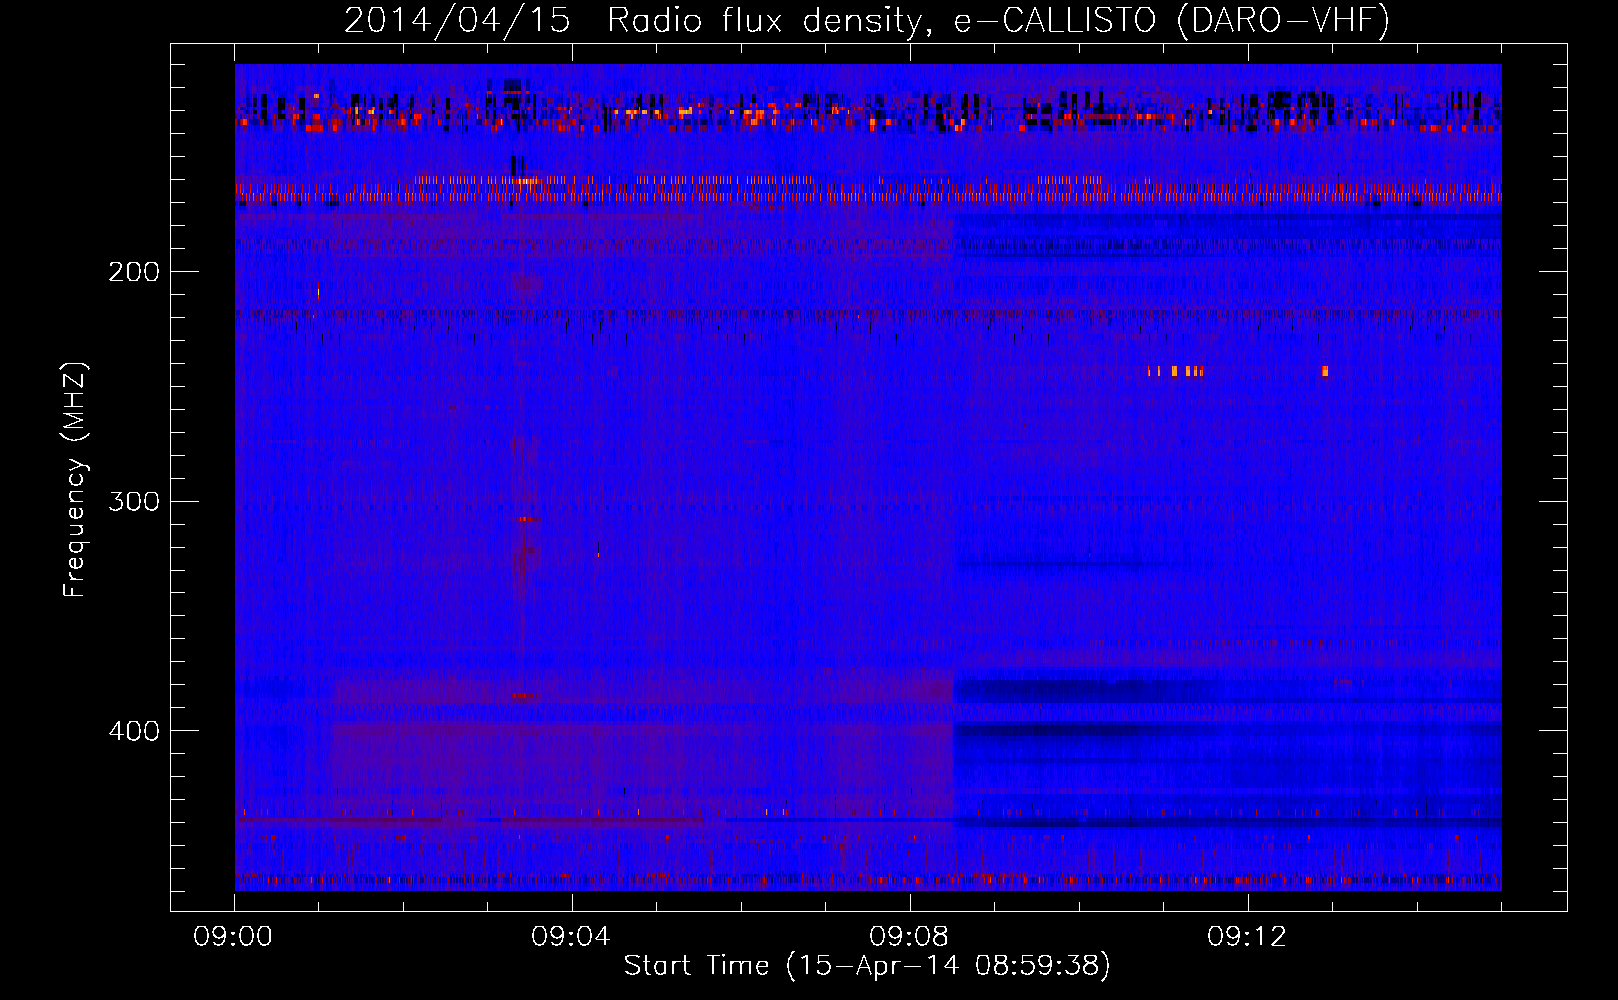Click the black blocks near 09:03 below top band
This screenshot has height=1000, width=1618.
click(x=517, y=165)
